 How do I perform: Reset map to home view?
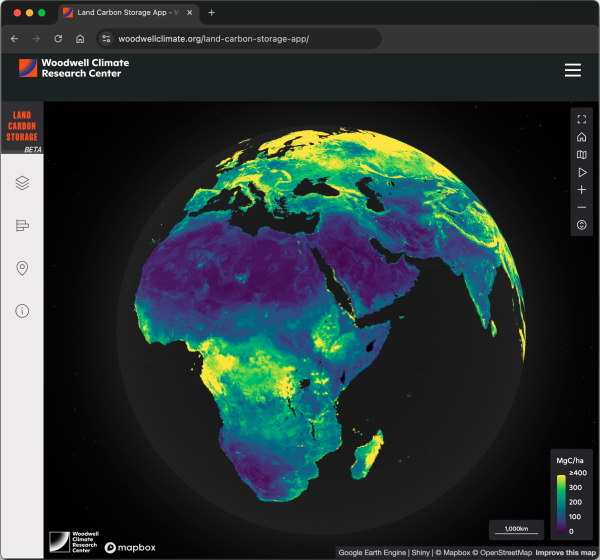[582, 137]
